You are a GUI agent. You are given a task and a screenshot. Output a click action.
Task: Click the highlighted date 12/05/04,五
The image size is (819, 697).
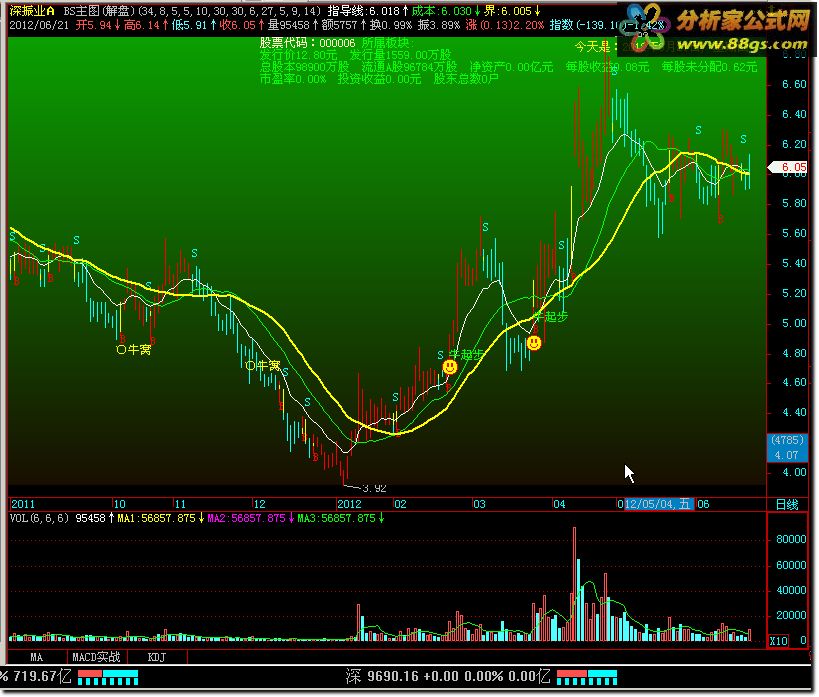(657, 504)
